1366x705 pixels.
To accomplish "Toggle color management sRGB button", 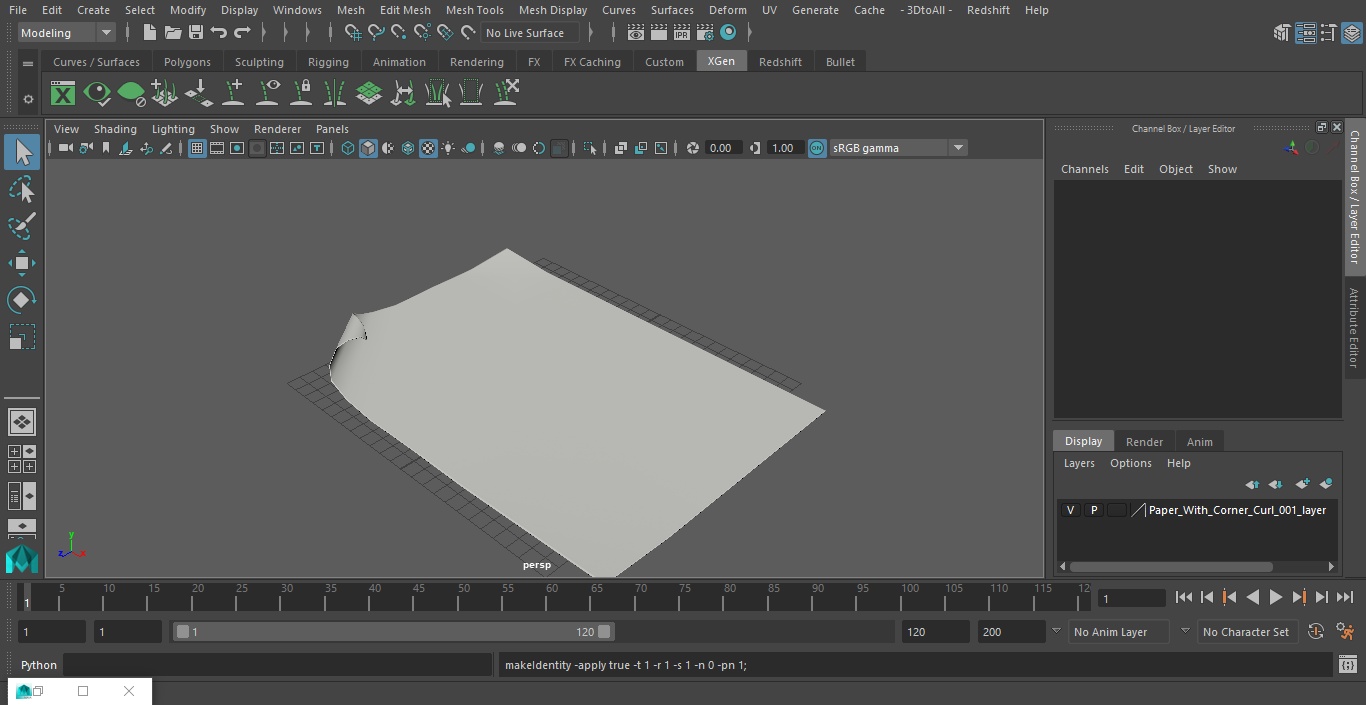I will click(x=817, y=148).
